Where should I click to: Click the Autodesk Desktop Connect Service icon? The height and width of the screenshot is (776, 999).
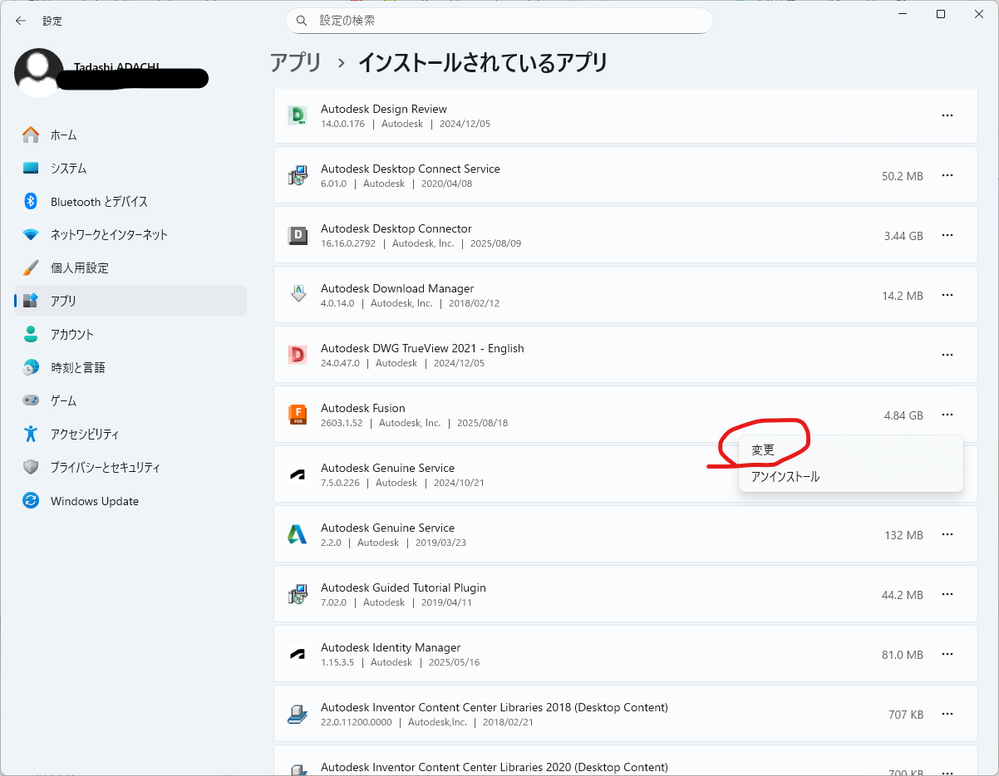[298, 175]
